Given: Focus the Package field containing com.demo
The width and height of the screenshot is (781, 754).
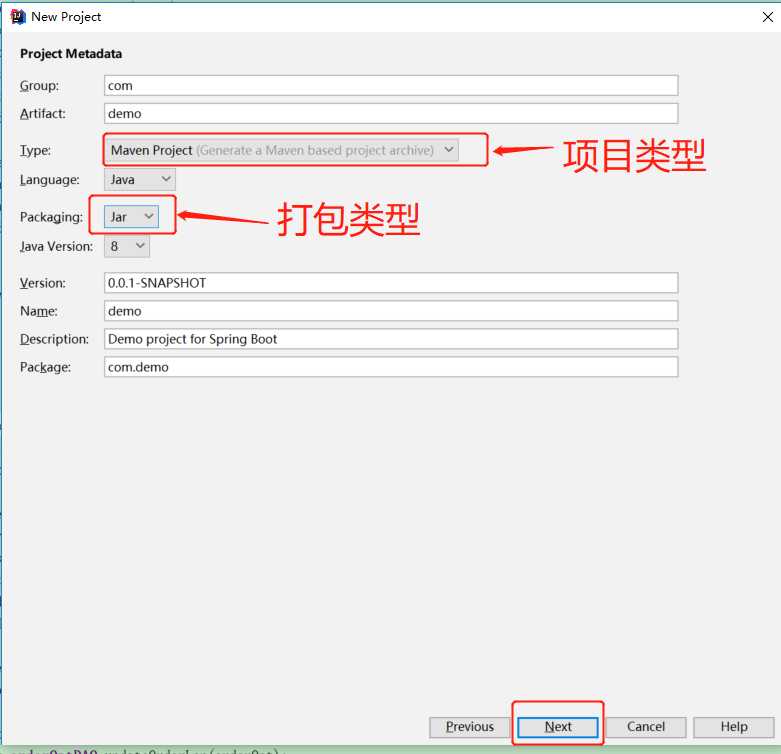Looking at the screenshot, I should click(391, 367).
